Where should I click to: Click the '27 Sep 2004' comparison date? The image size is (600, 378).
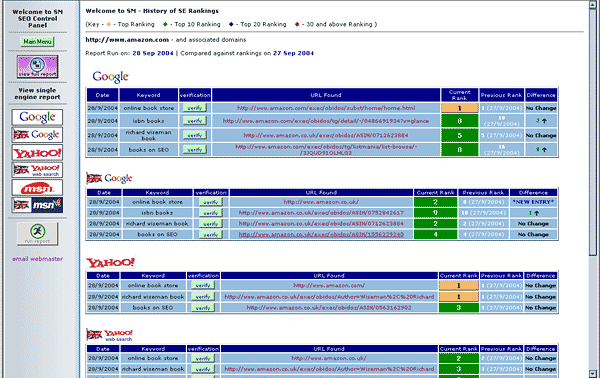point(293,53)
